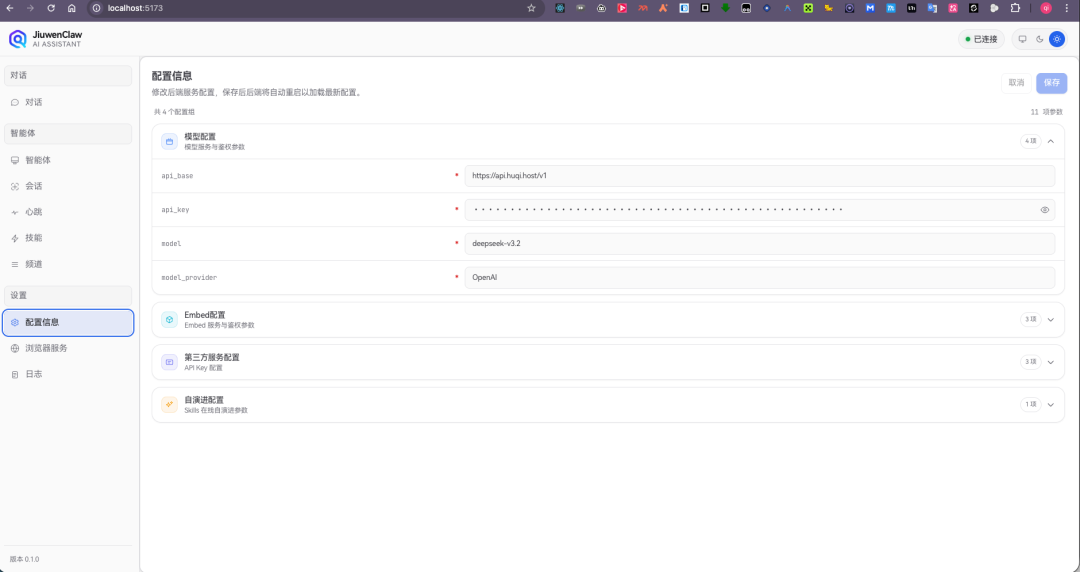Click the 4项 badge in 模型配置
The image size is (1080, 572).
click(x=1030, y=141)
